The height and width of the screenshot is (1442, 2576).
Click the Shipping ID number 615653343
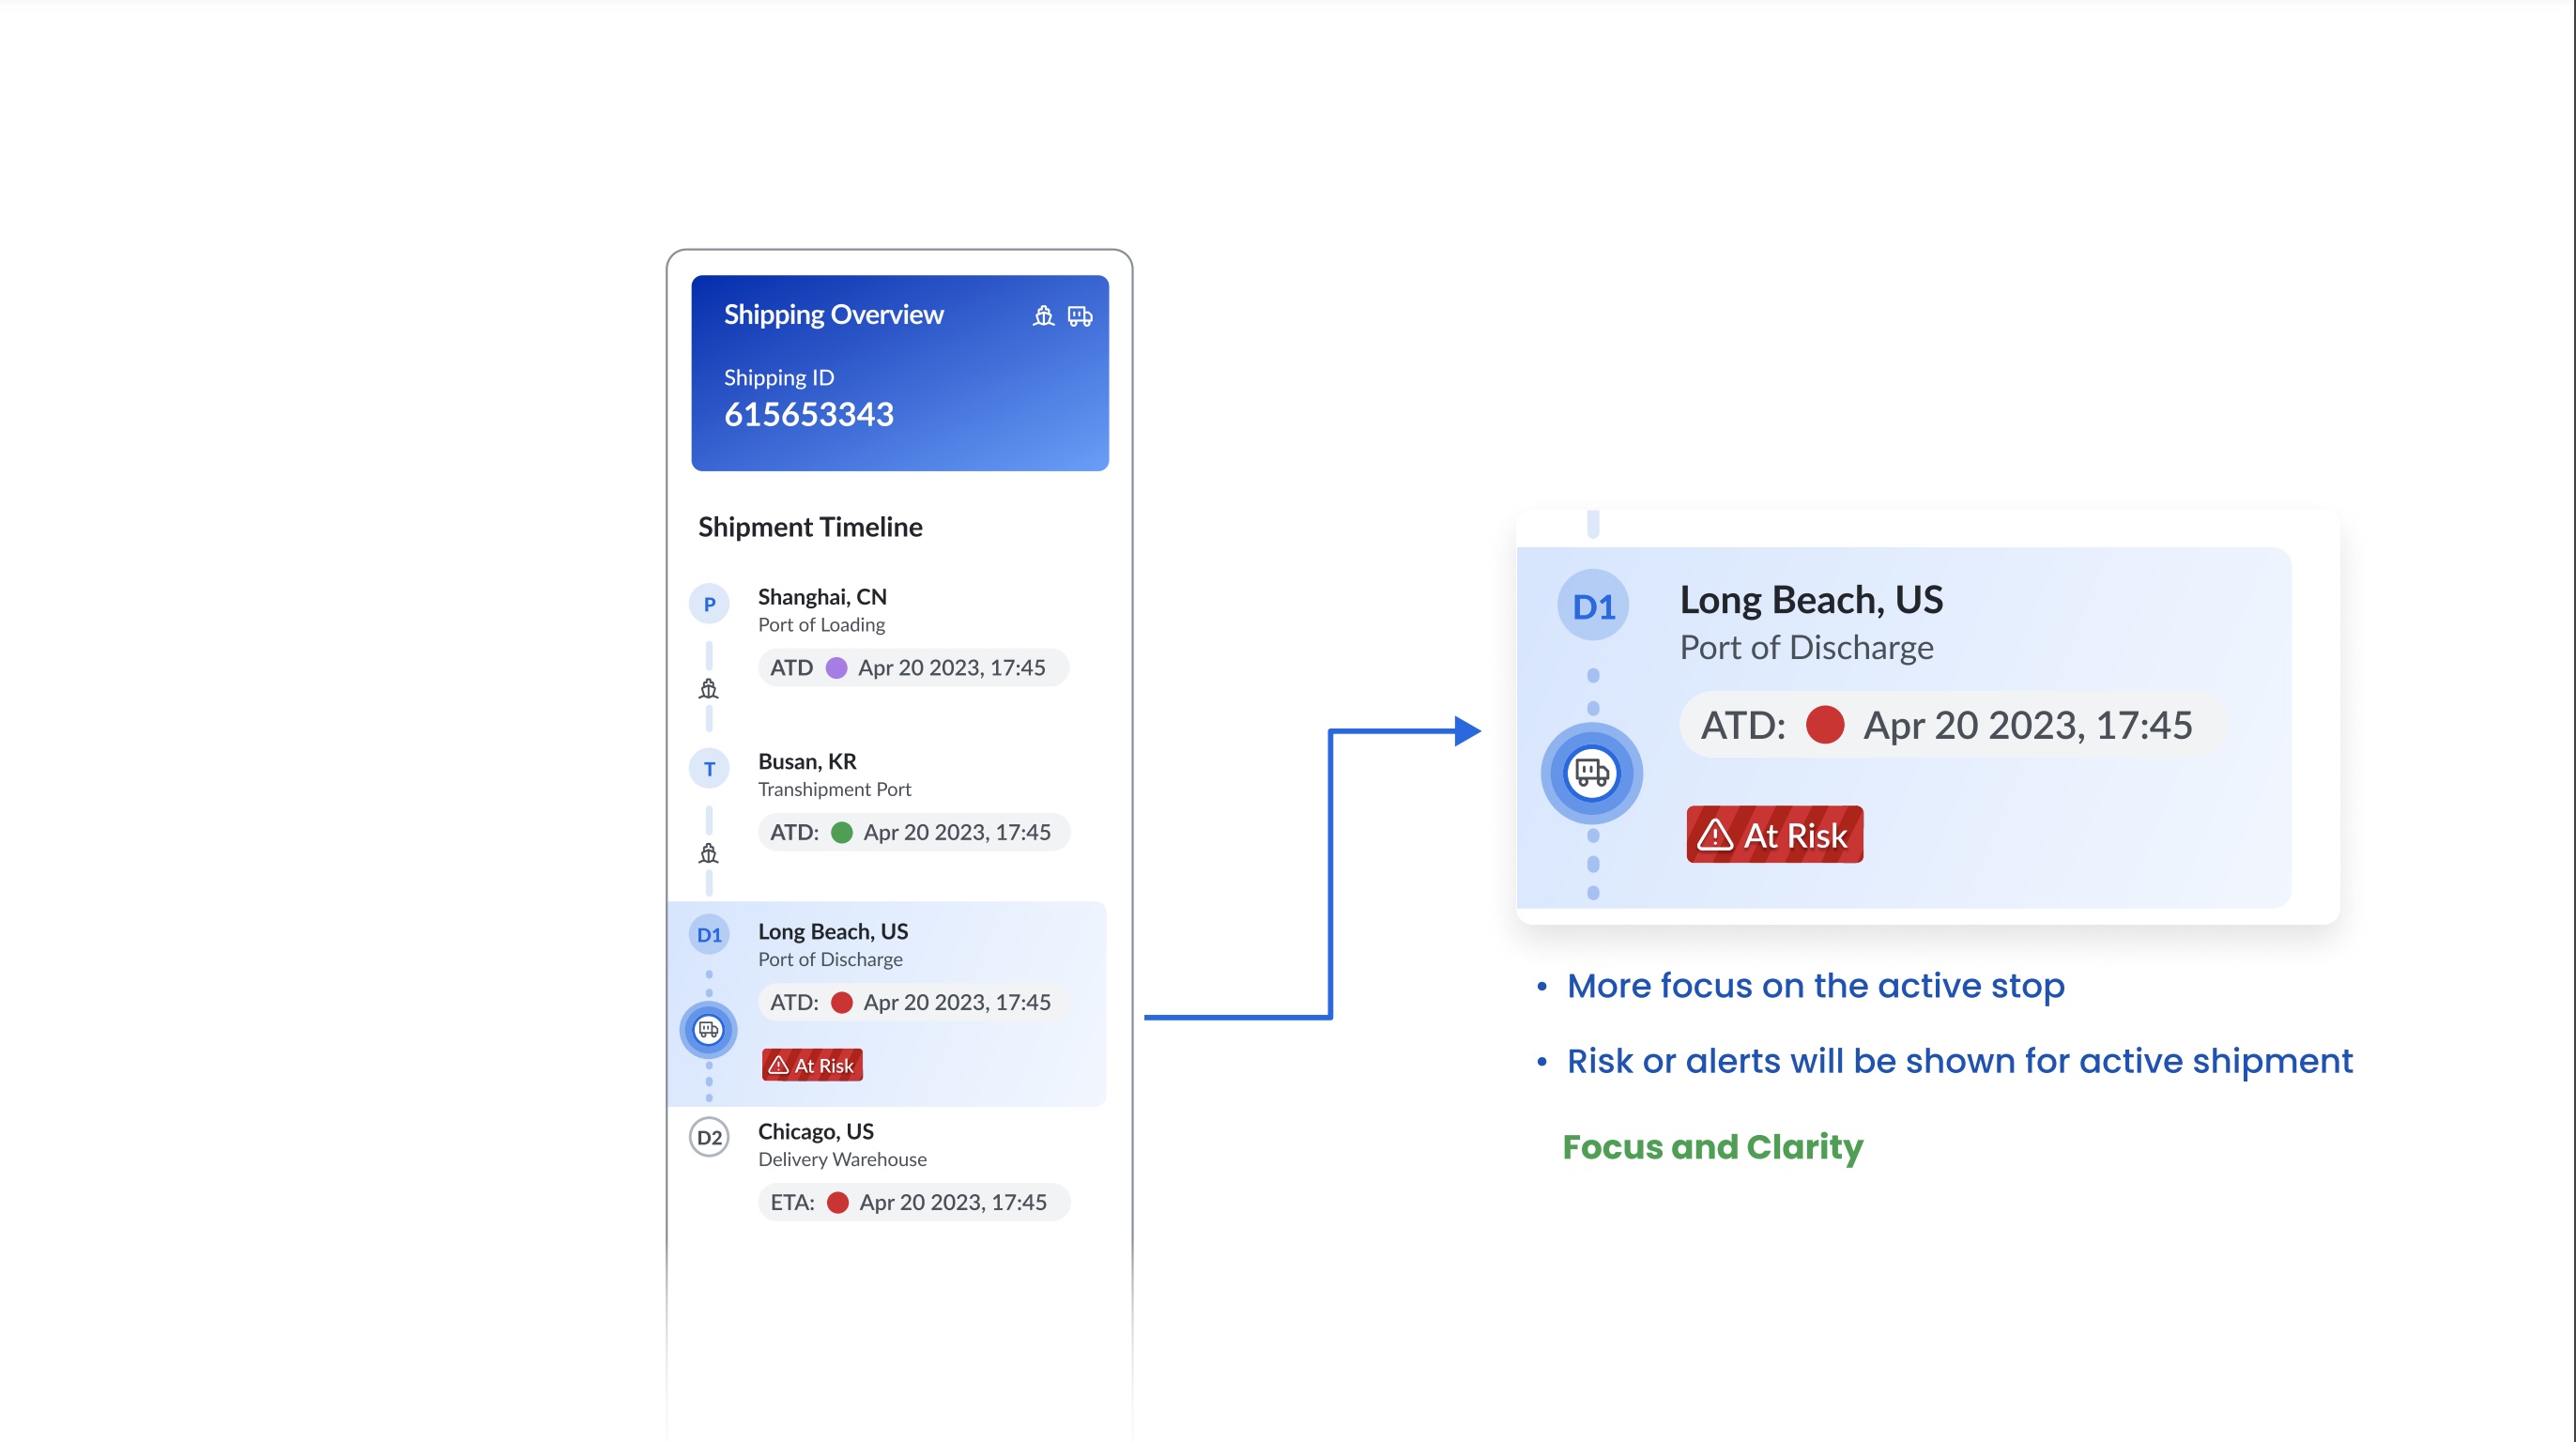click(809, 414)
